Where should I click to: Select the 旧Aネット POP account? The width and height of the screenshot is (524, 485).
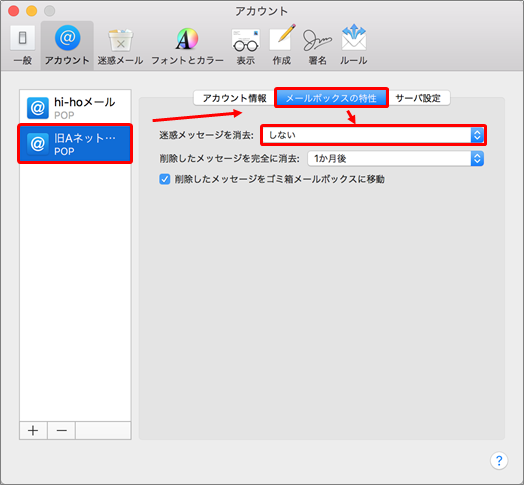75,144
